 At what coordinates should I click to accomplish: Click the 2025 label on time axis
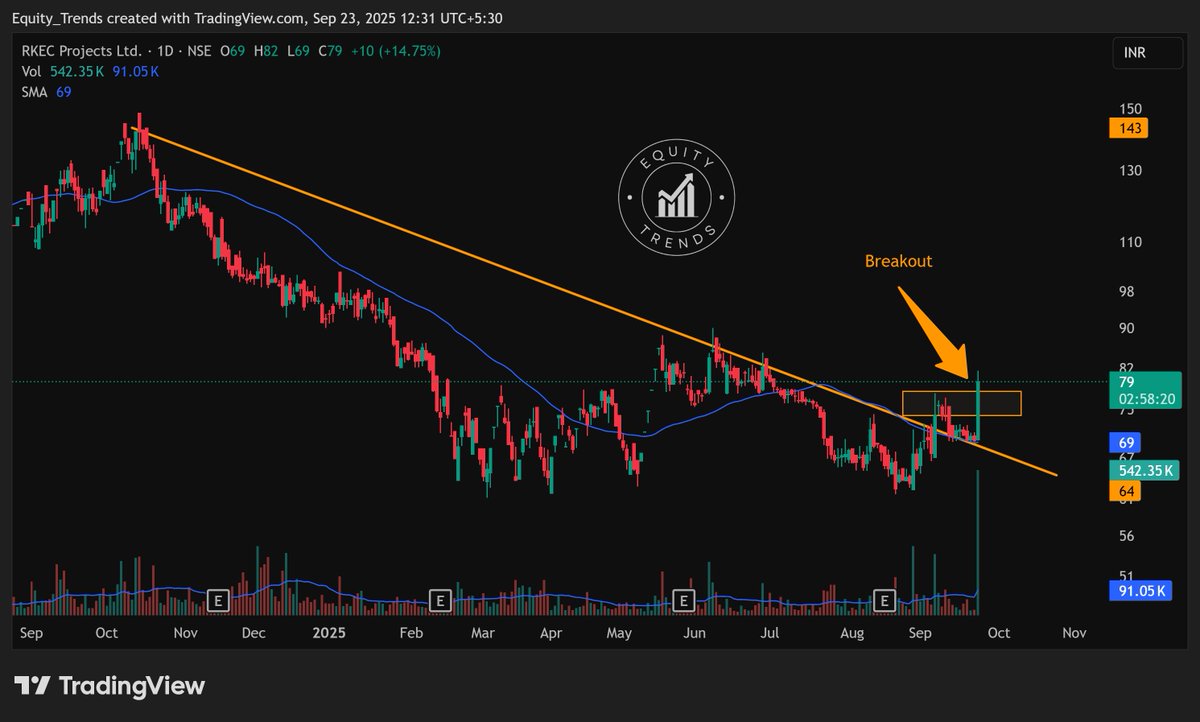click(x=328, y=633)
